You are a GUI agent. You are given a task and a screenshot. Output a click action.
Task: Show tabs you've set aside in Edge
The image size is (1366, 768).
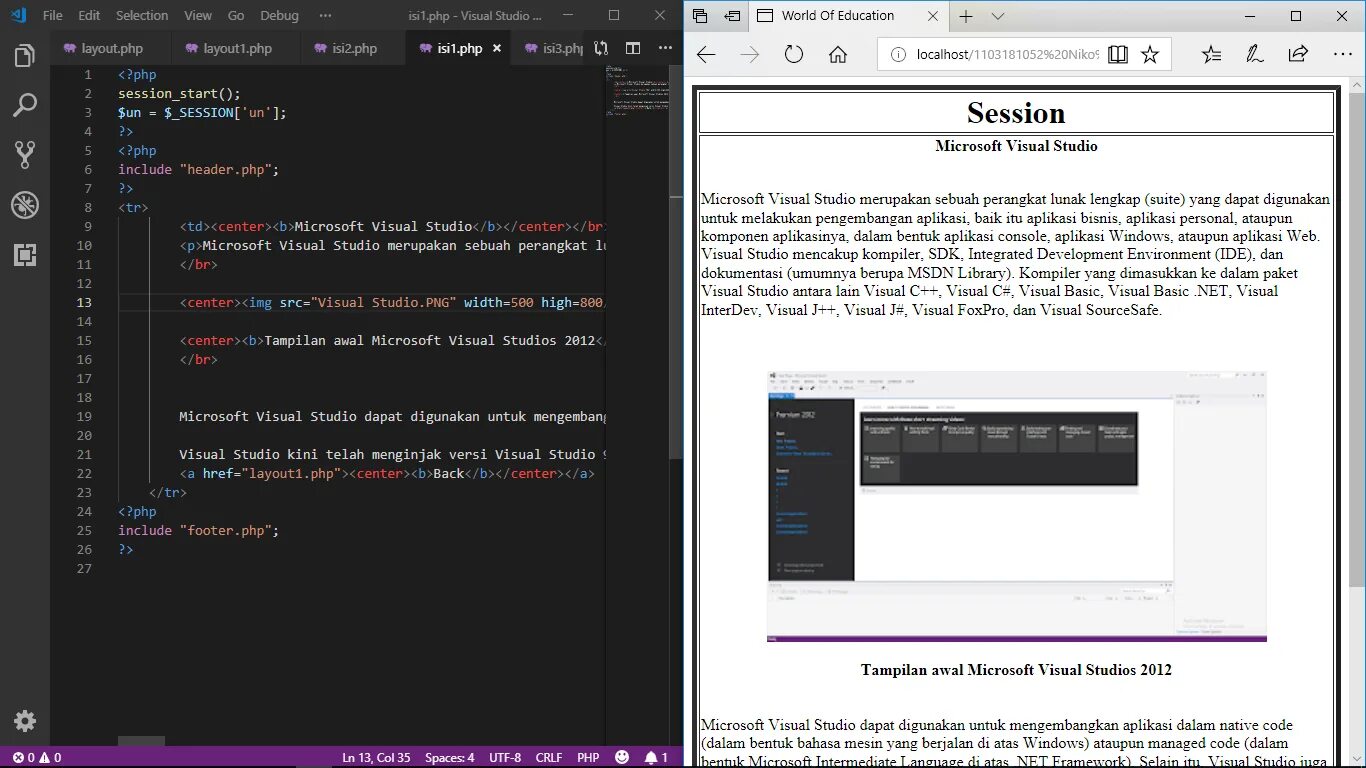[700, 16]
